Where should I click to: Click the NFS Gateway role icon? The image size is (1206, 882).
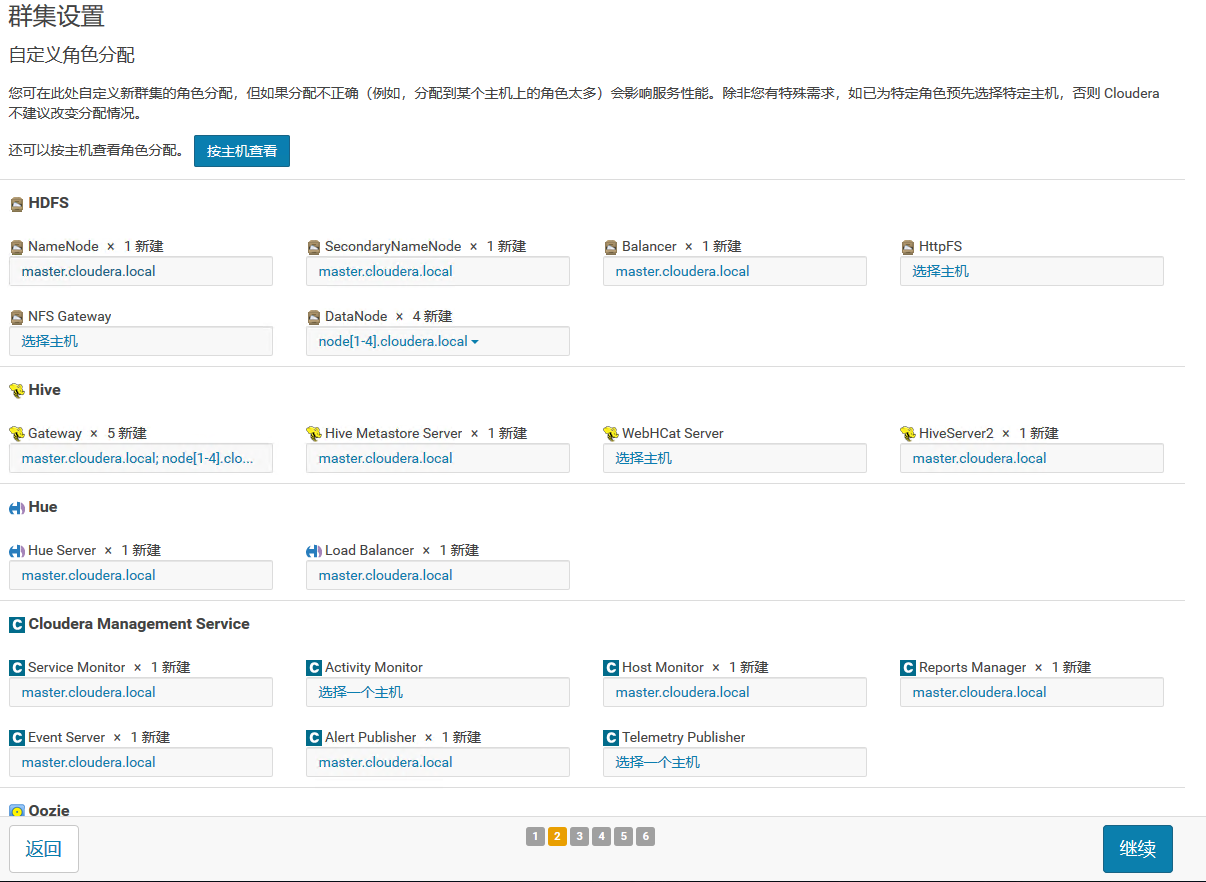17,317
